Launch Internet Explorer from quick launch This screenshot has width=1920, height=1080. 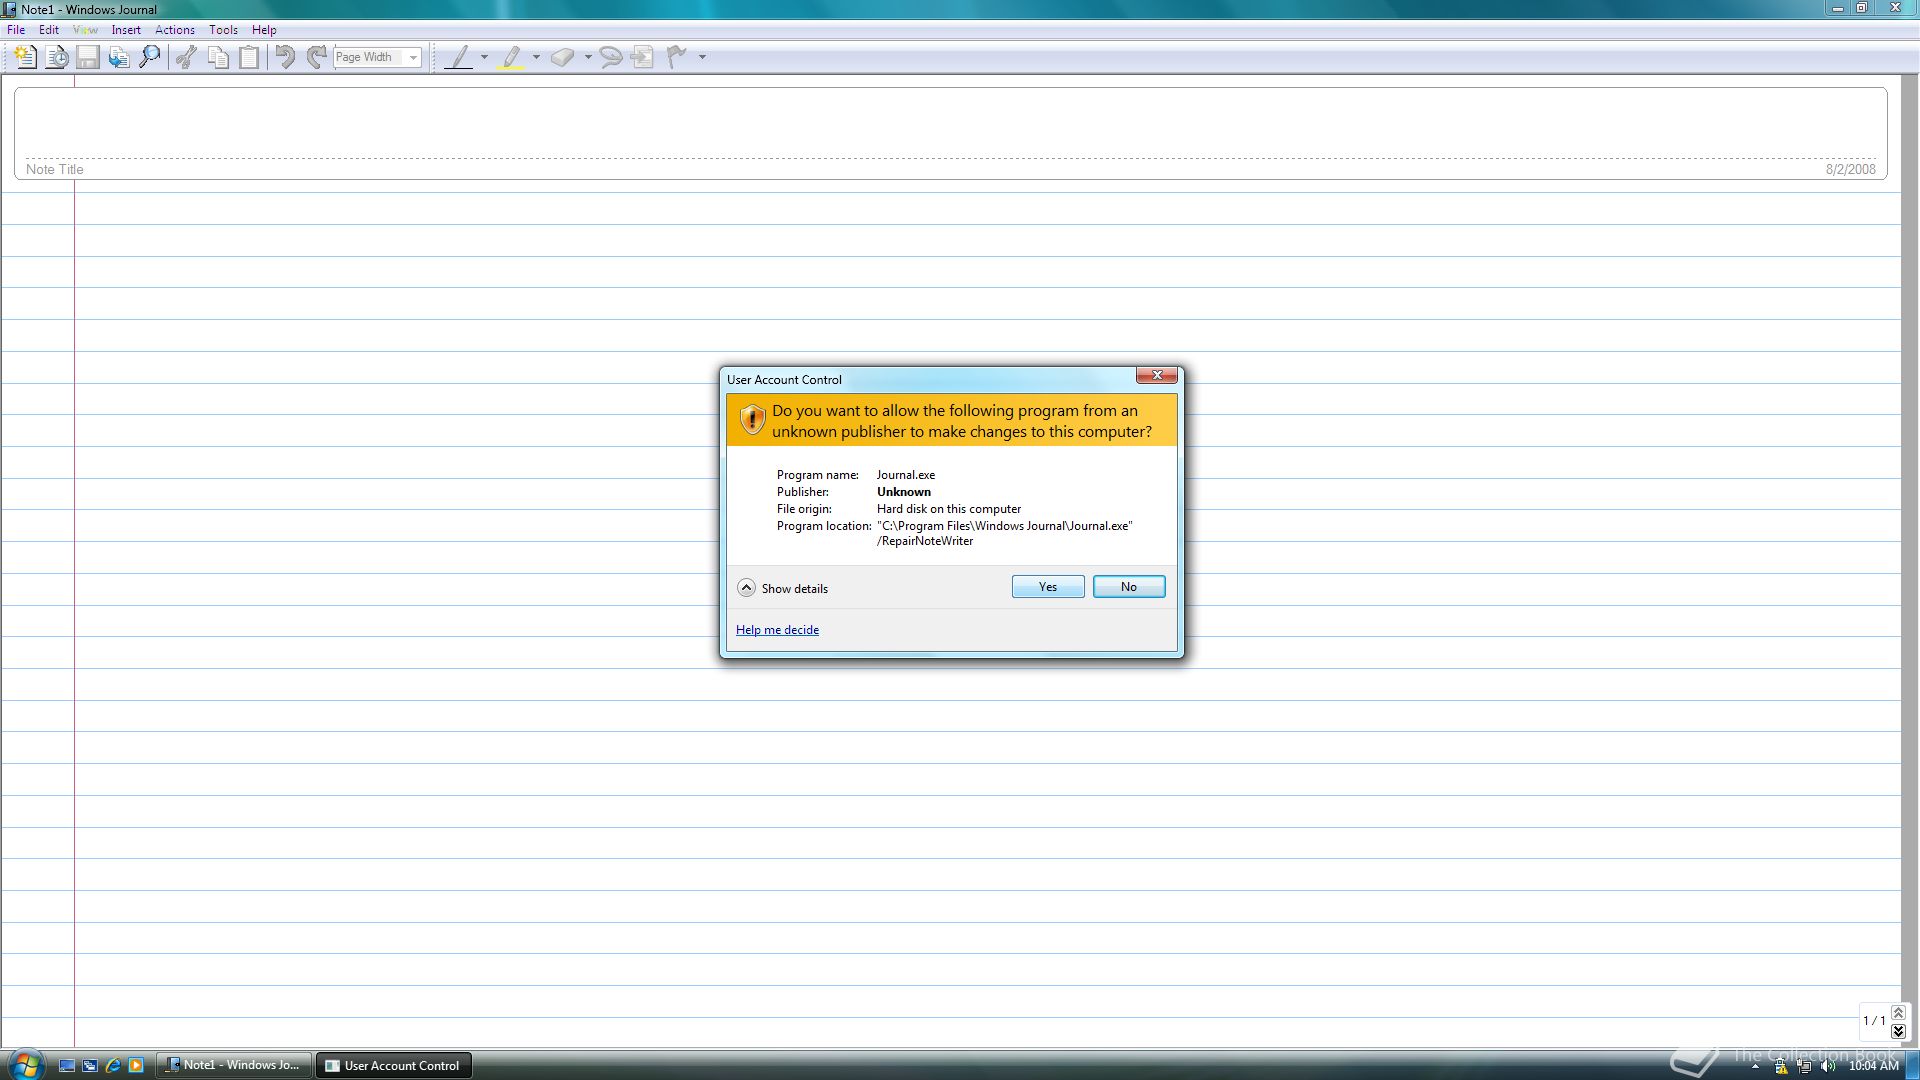pyautogui.click(x=113, y=1066)
